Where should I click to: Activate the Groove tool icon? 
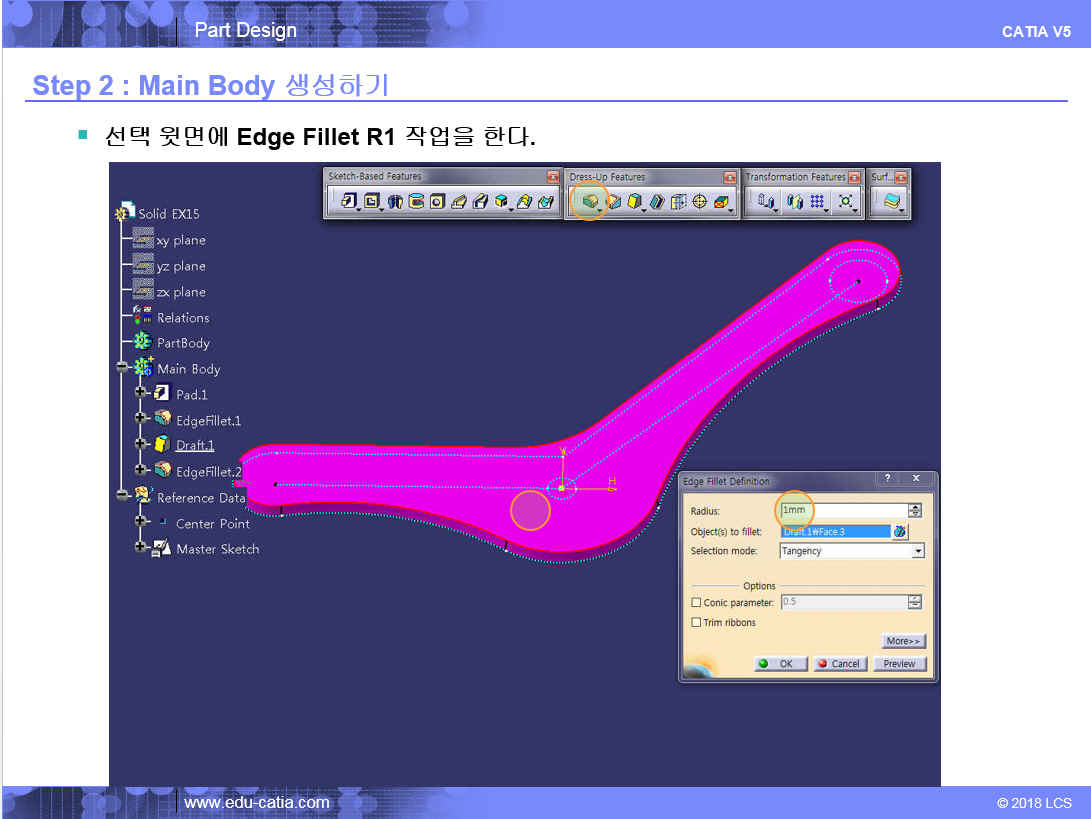point(416,202)
